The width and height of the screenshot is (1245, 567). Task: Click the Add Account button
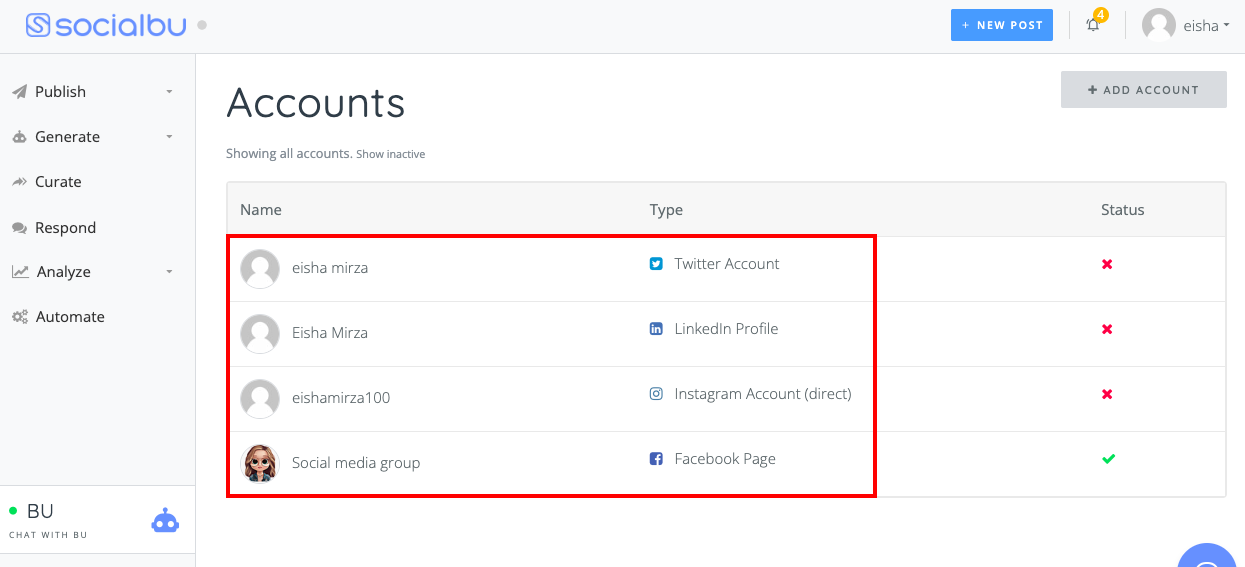[x=1144, y=89]
